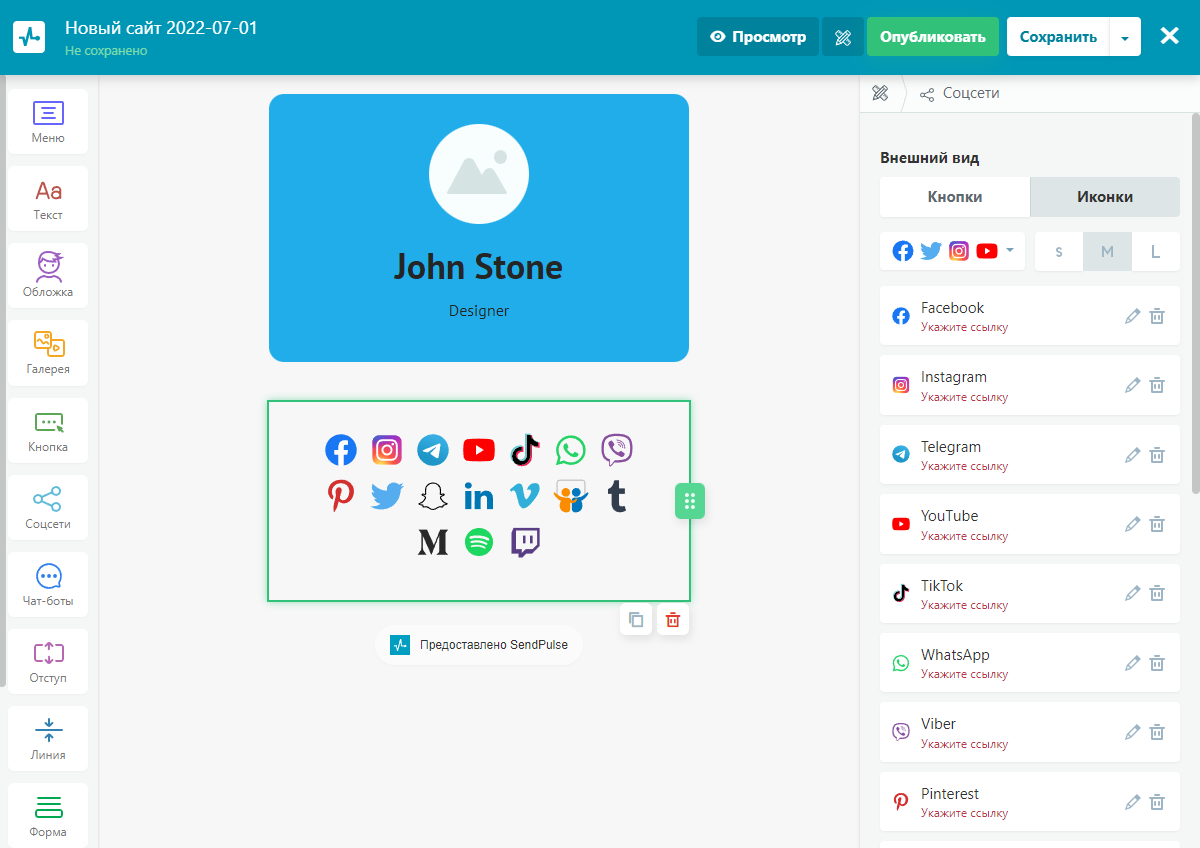Open Сохранить dropdown arrow
The height and width of the screenshot is (848, 1200).
1125,37
